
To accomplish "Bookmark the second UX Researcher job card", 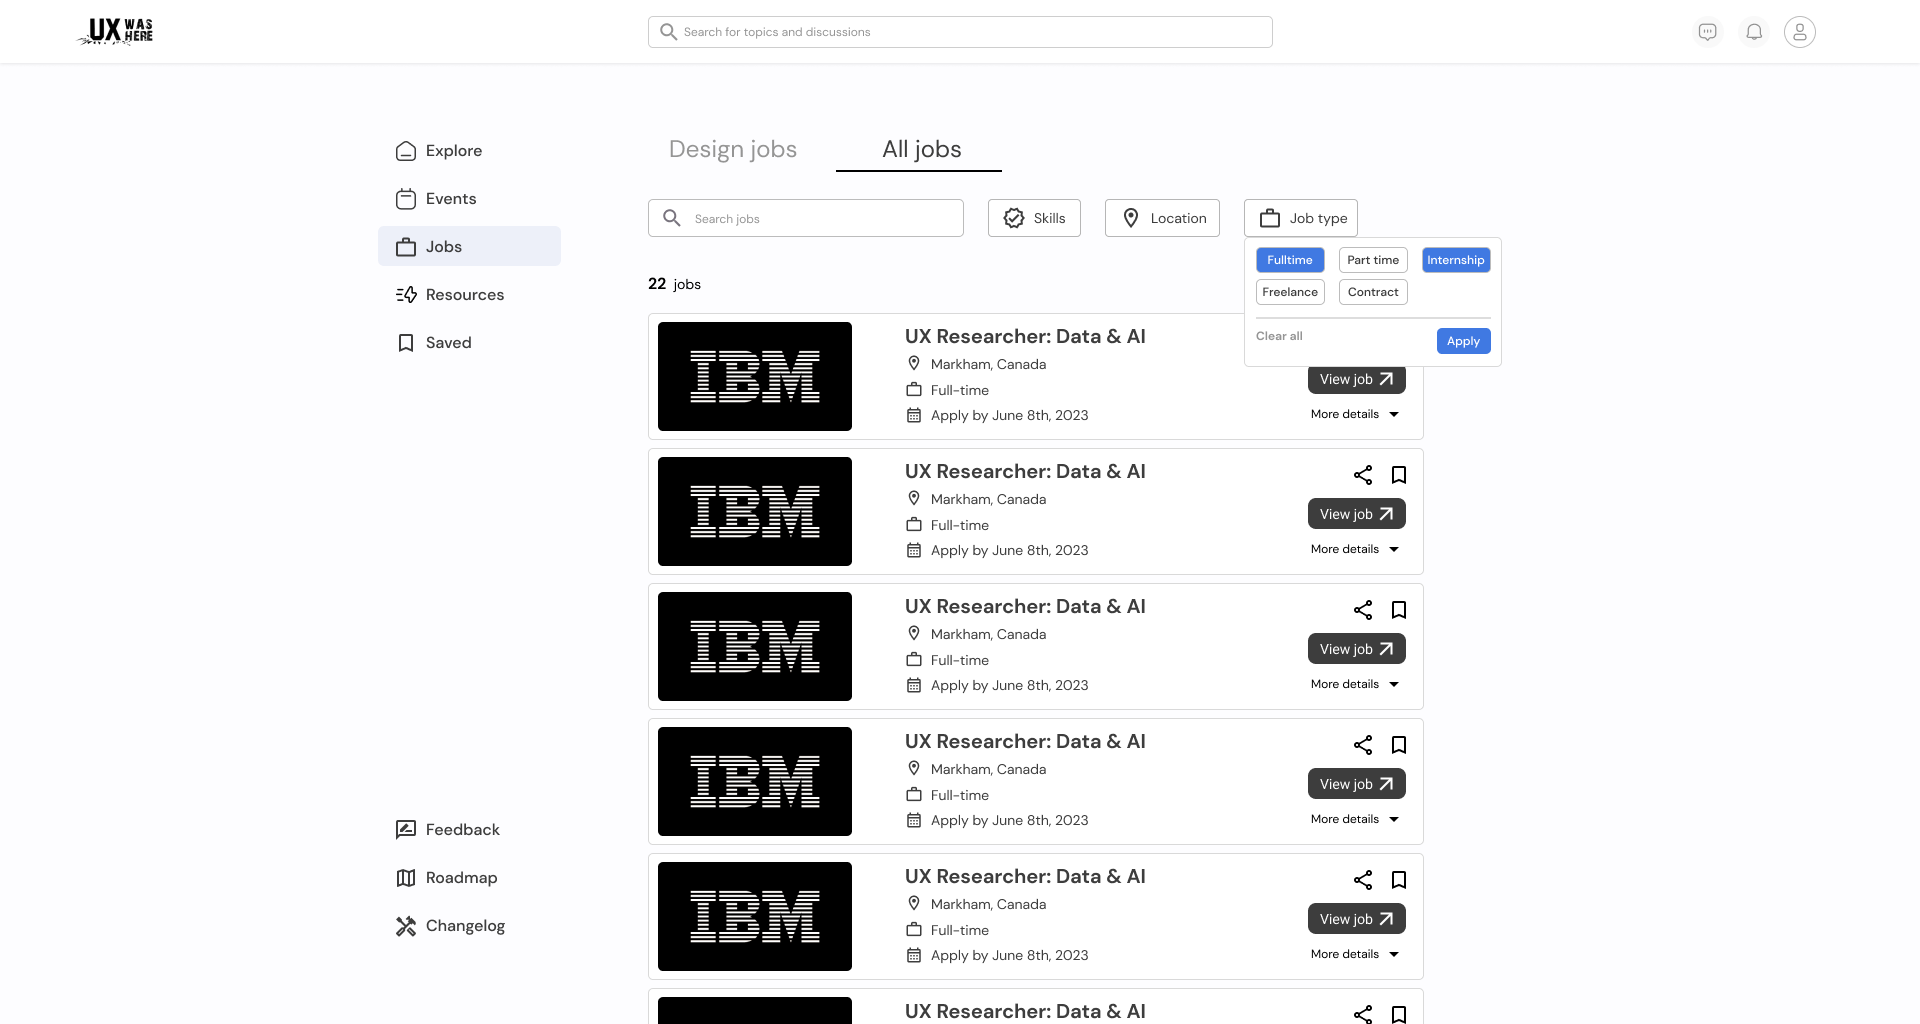I will click(x=1399, y=475).
